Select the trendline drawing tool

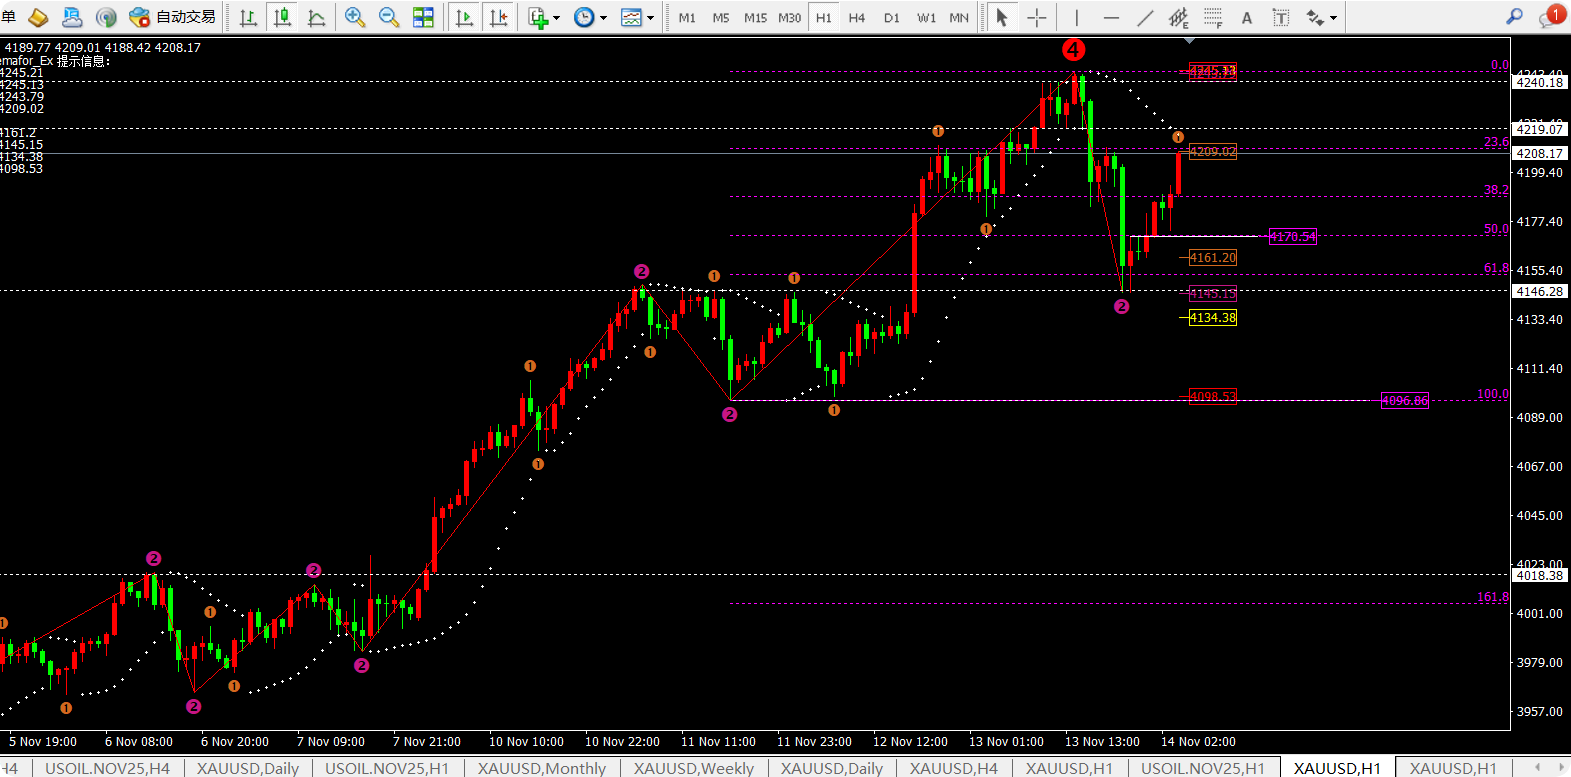click(1145, 17)
